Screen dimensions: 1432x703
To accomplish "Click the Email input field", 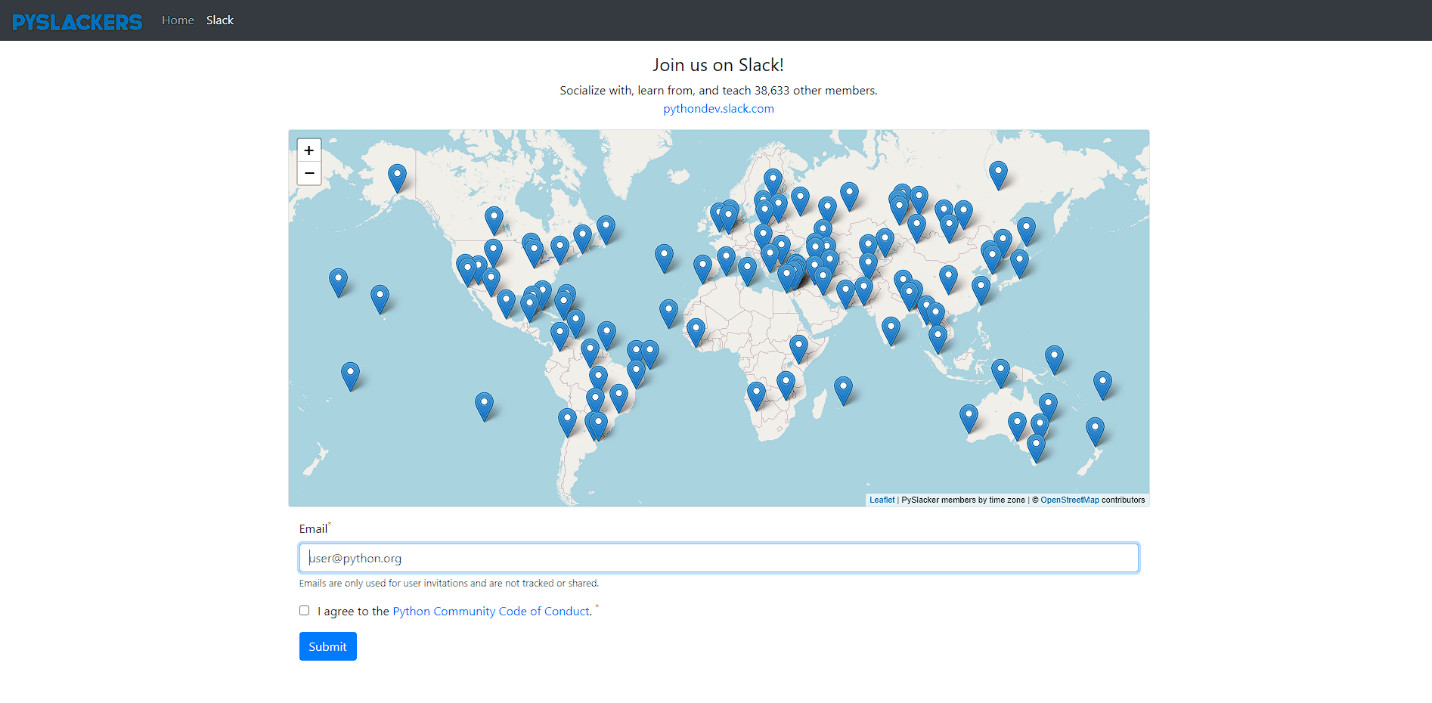I will (x=718, y=557).
